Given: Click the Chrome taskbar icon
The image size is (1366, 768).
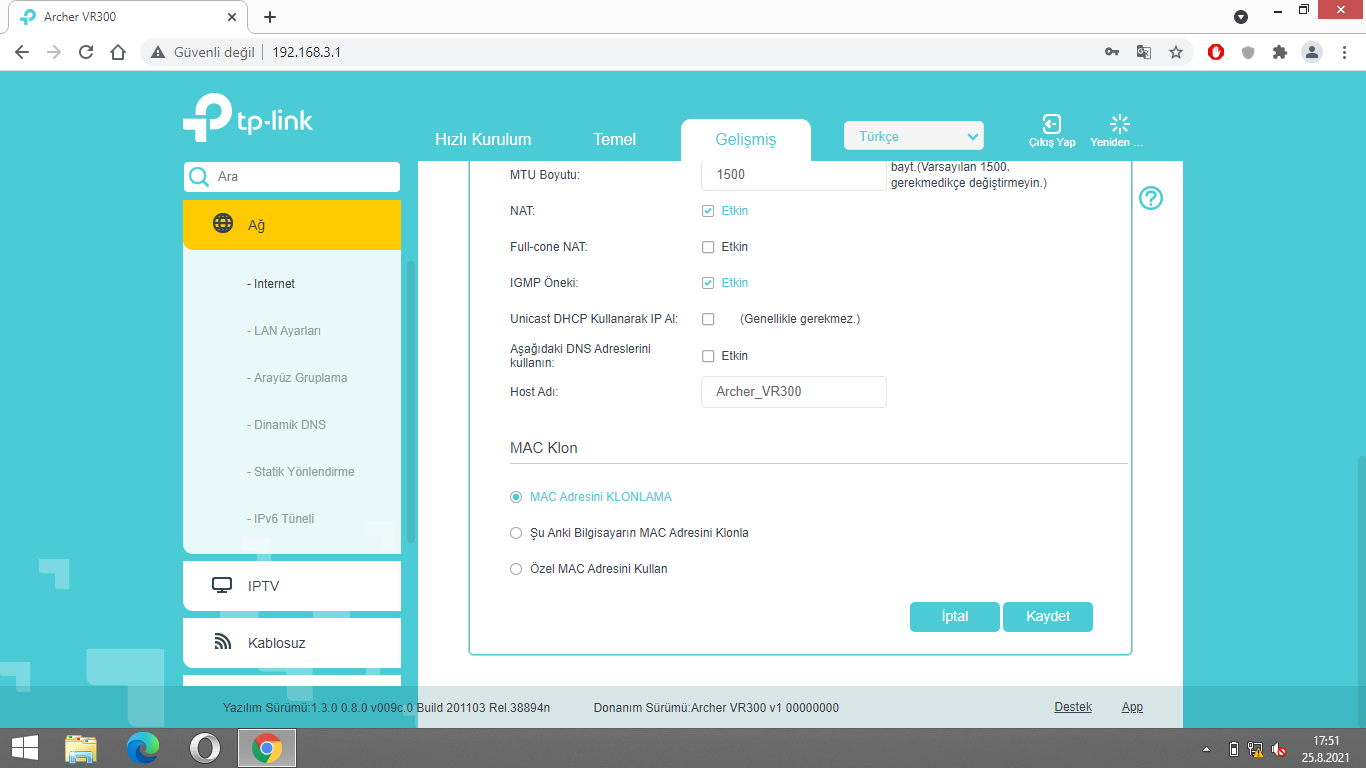Looking at the screenshot, I should 266,748.
